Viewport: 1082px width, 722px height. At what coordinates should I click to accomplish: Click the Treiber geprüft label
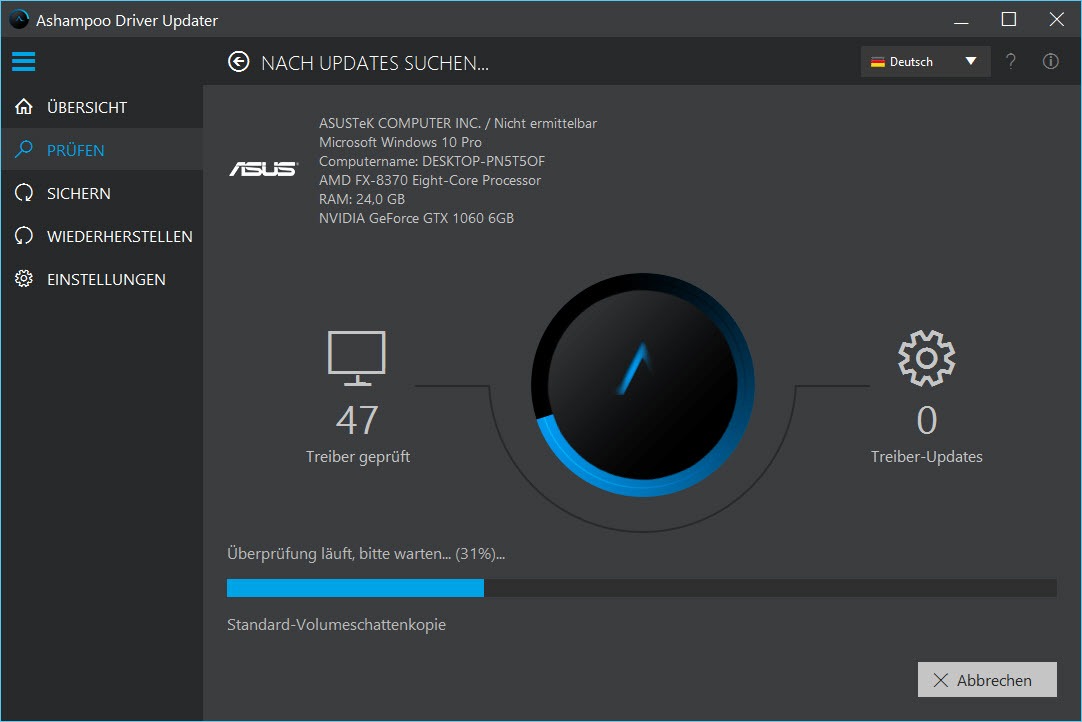coord(357,457)
